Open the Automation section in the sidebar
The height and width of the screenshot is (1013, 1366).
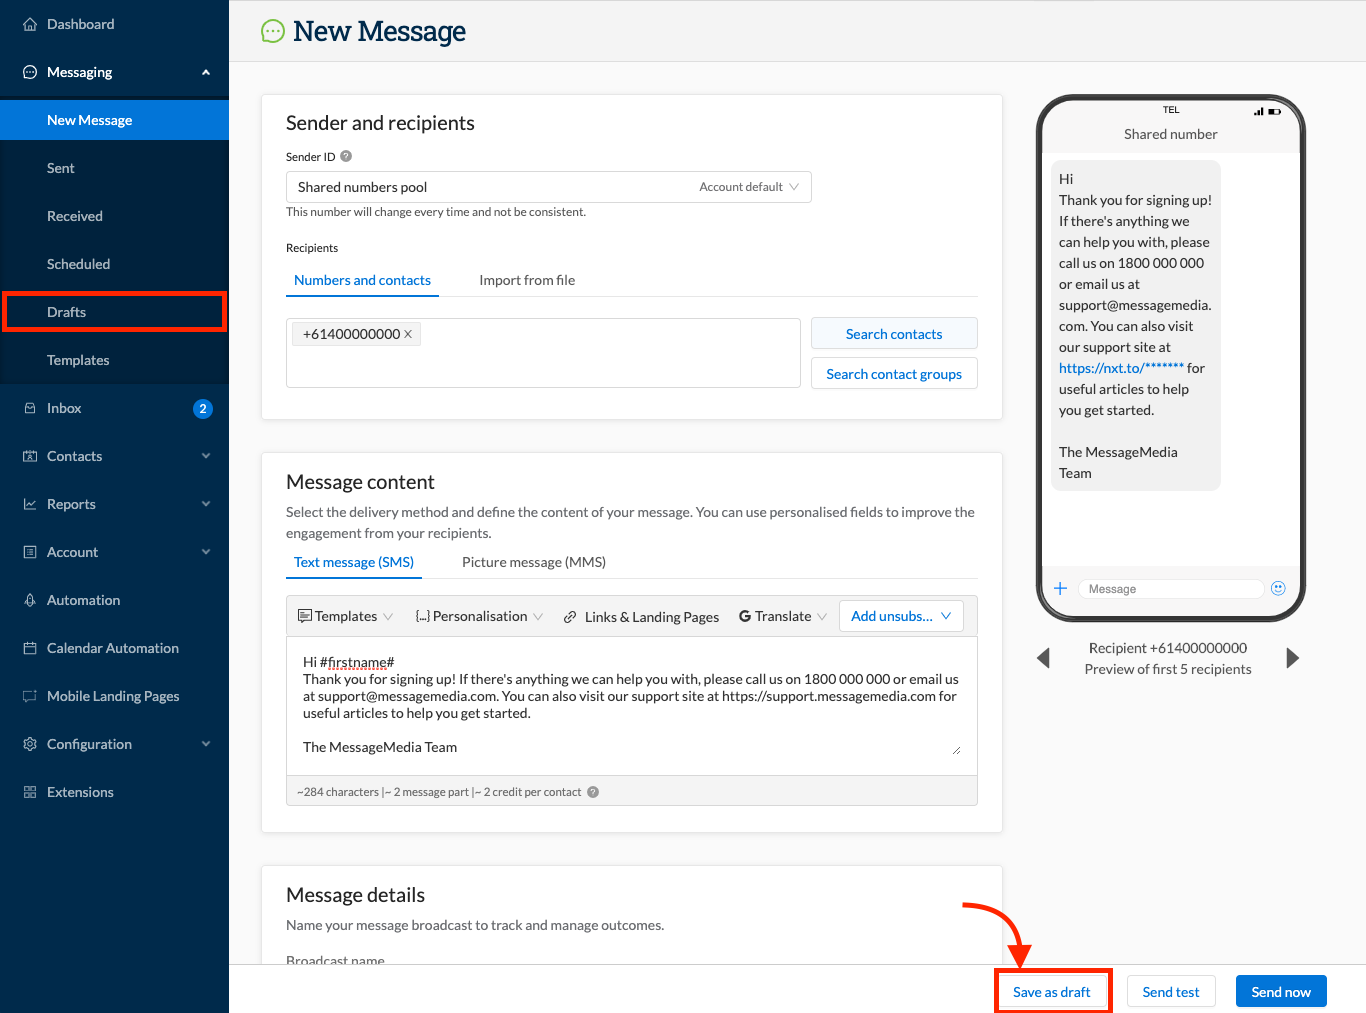click(82, 599)
